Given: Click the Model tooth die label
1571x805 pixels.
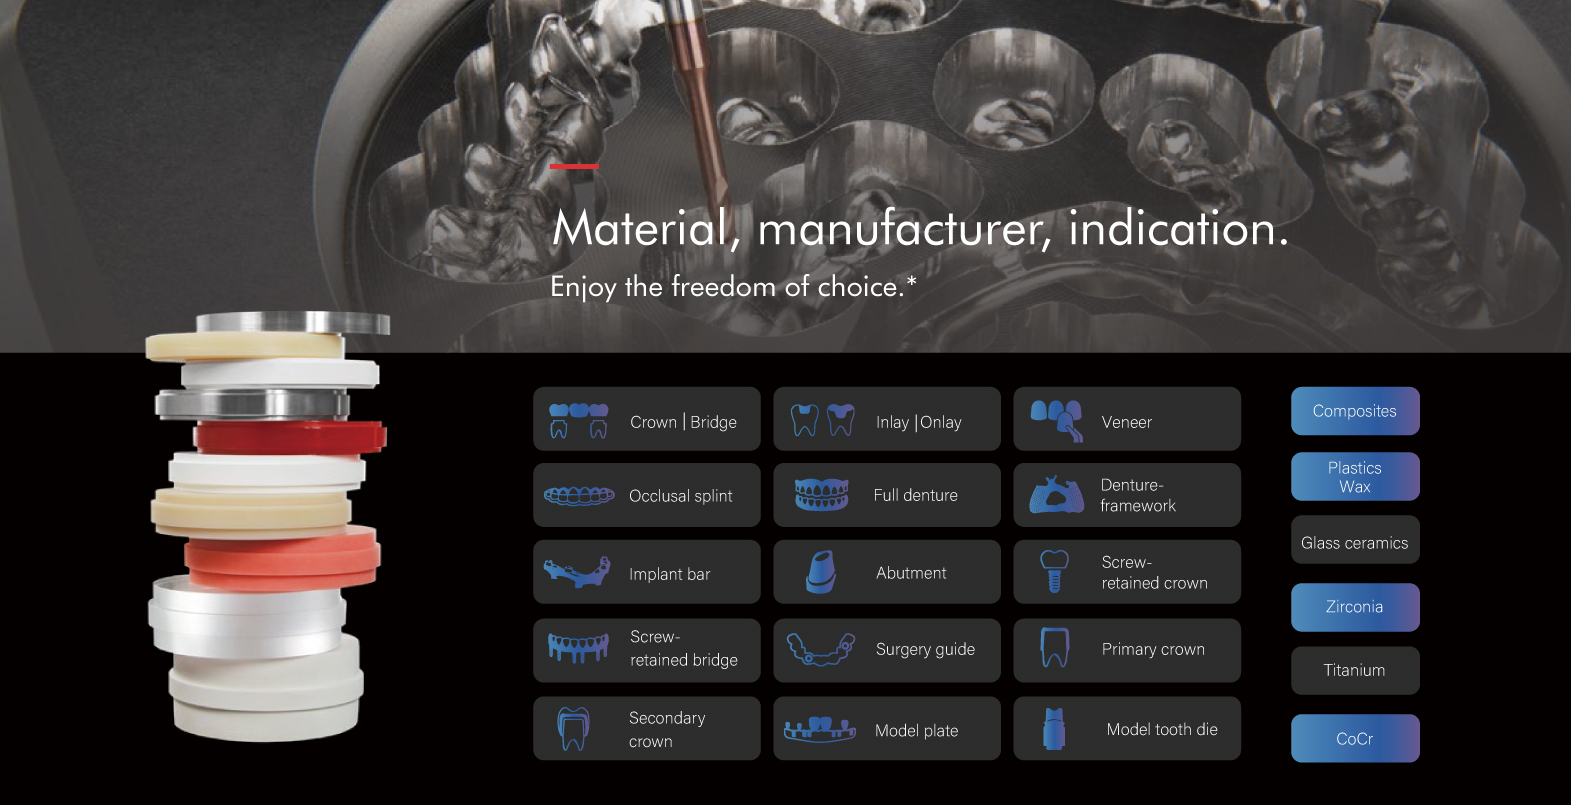Looking at the screenshot, I should 1161,729.
